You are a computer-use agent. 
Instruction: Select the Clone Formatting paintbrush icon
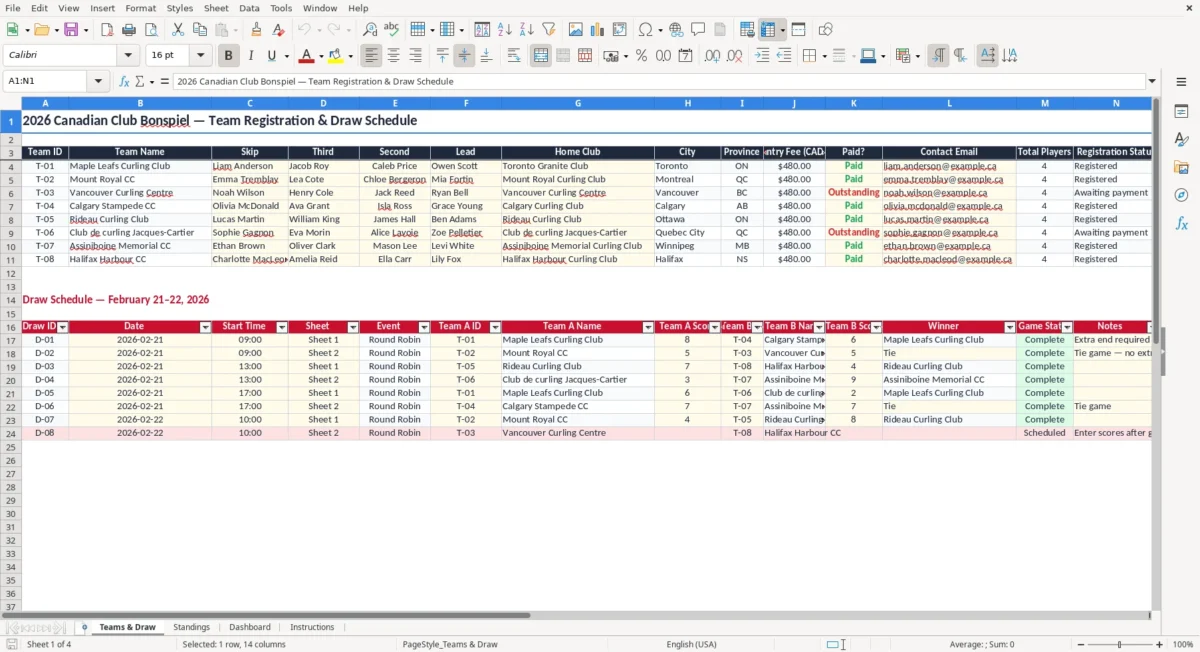point(257,30)
